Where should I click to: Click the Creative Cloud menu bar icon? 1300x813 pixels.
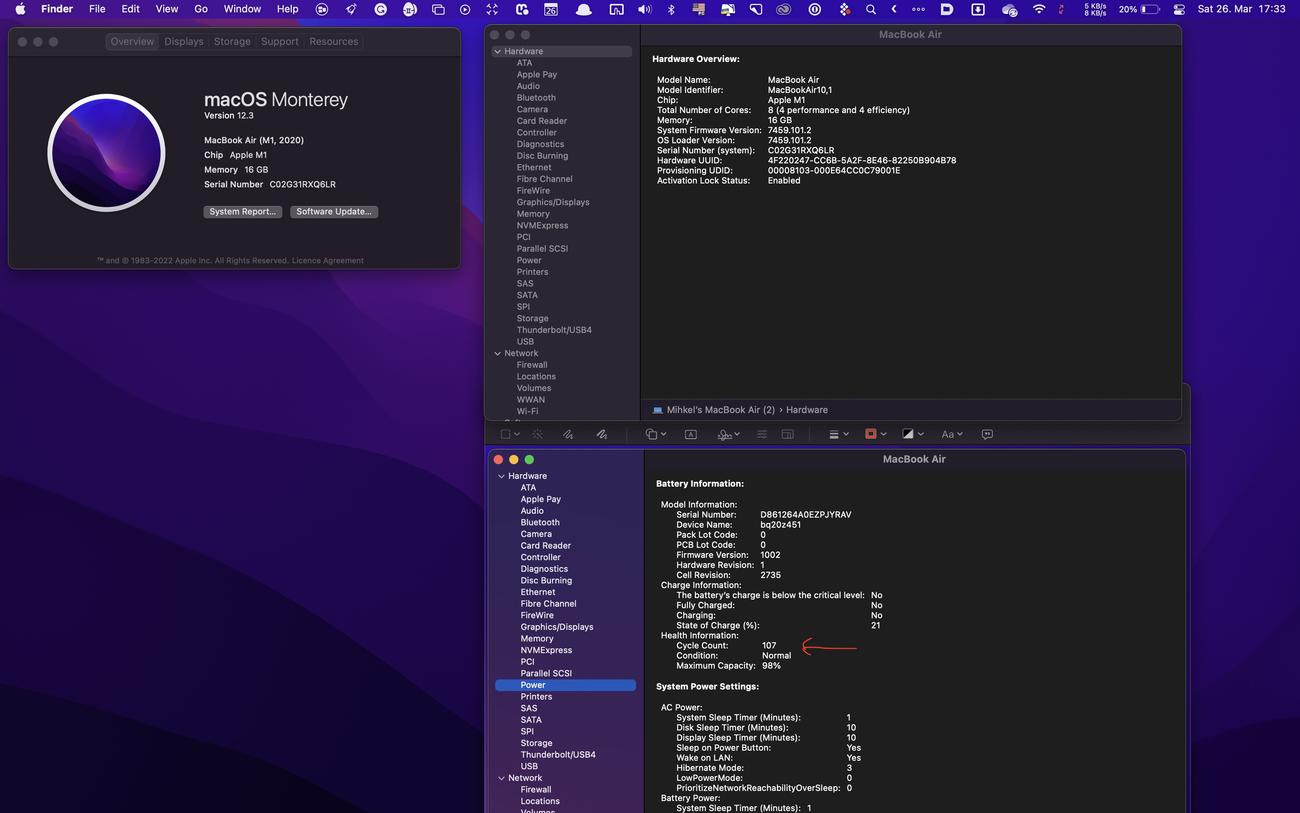click(x=785, y=9)
